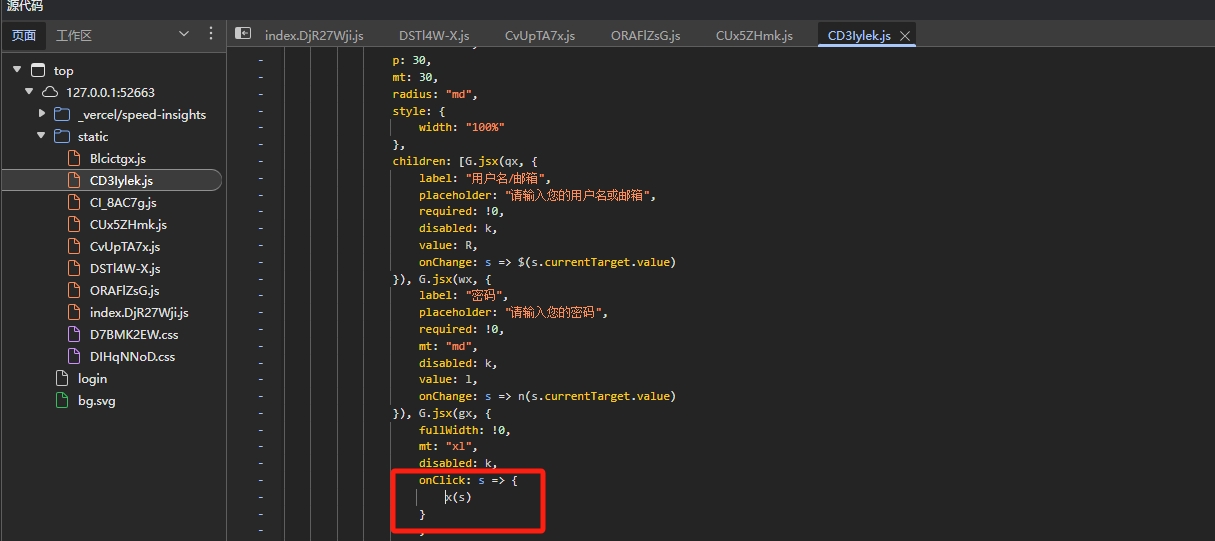
Task: Click the D7BMK2EW.css file icon
Action: pyautogui.click(x=73, y=335)
